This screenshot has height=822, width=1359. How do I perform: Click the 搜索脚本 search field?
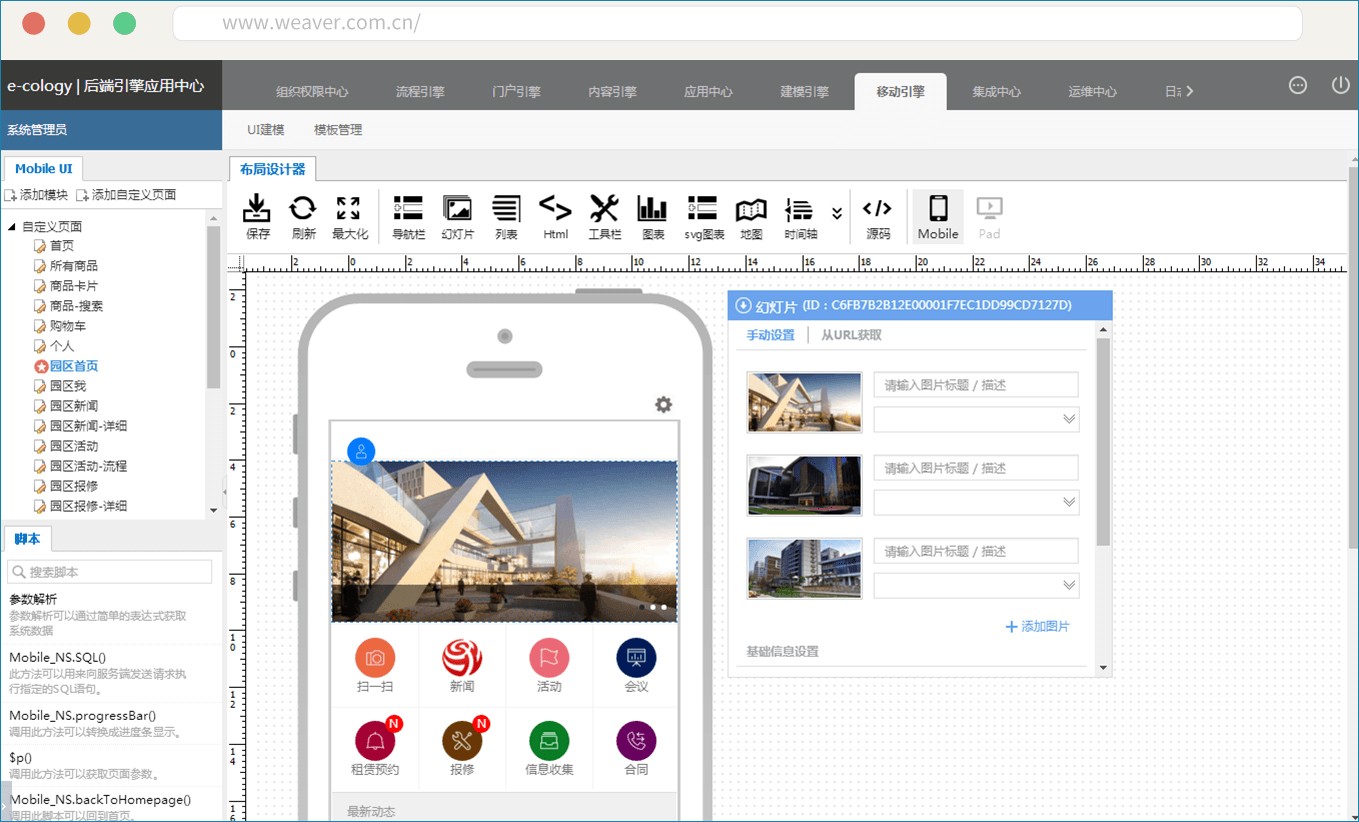pyautogui.click(x=110, y=572)
